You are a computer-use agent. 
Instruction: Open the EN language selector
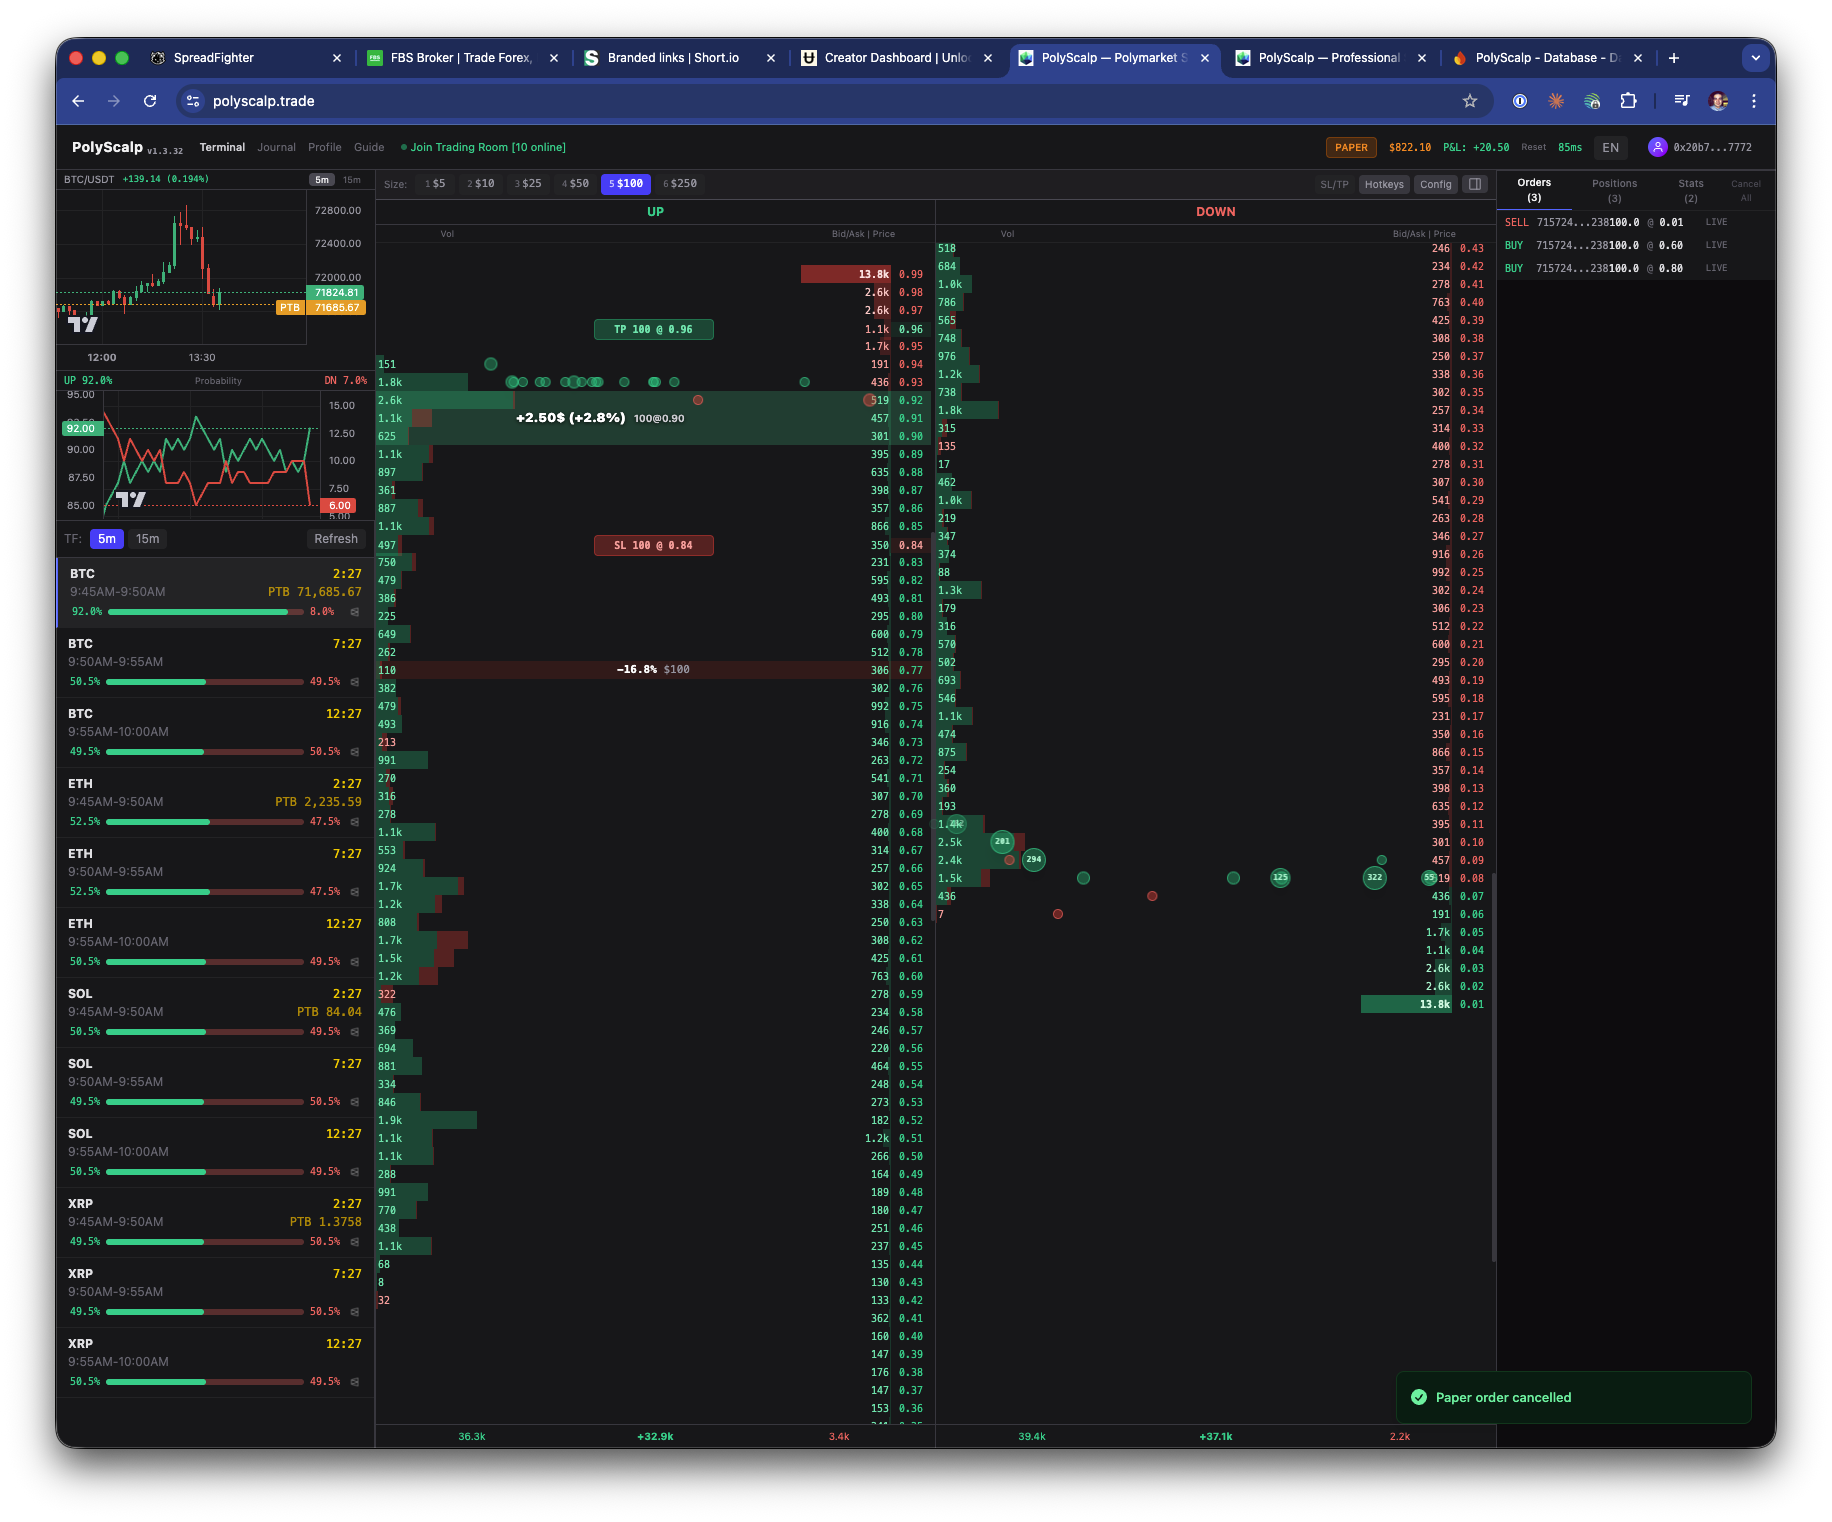coord(1610,147)
